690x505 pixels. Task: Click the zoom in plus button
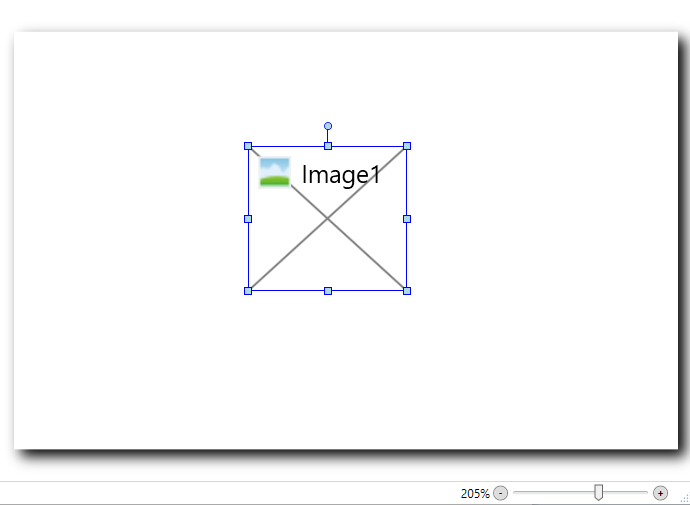tap(660, 493)
